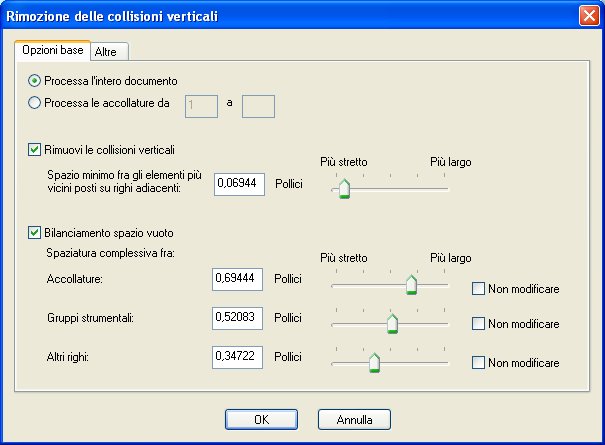Click the Annulla button
This screenshot has height=445, width=605.
coord(354,419)
